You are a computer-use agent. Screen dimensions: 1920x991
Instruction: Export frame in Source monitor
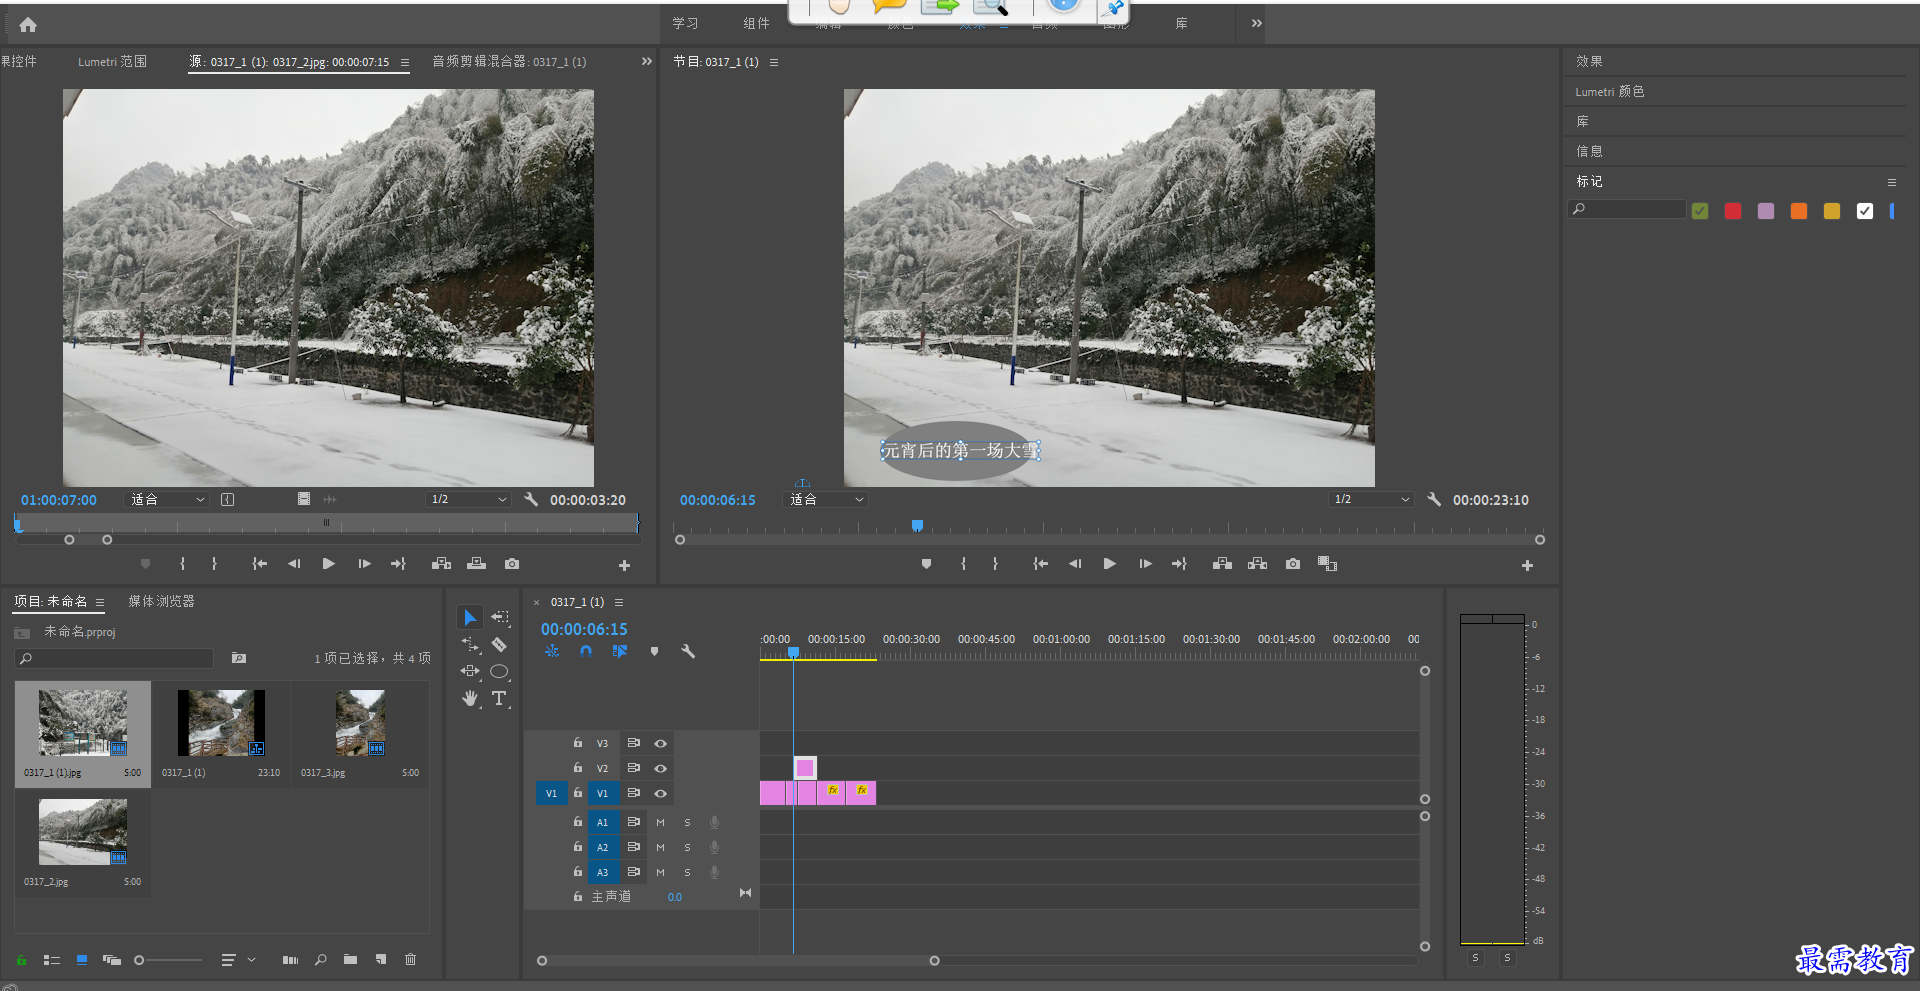point(512,564)
